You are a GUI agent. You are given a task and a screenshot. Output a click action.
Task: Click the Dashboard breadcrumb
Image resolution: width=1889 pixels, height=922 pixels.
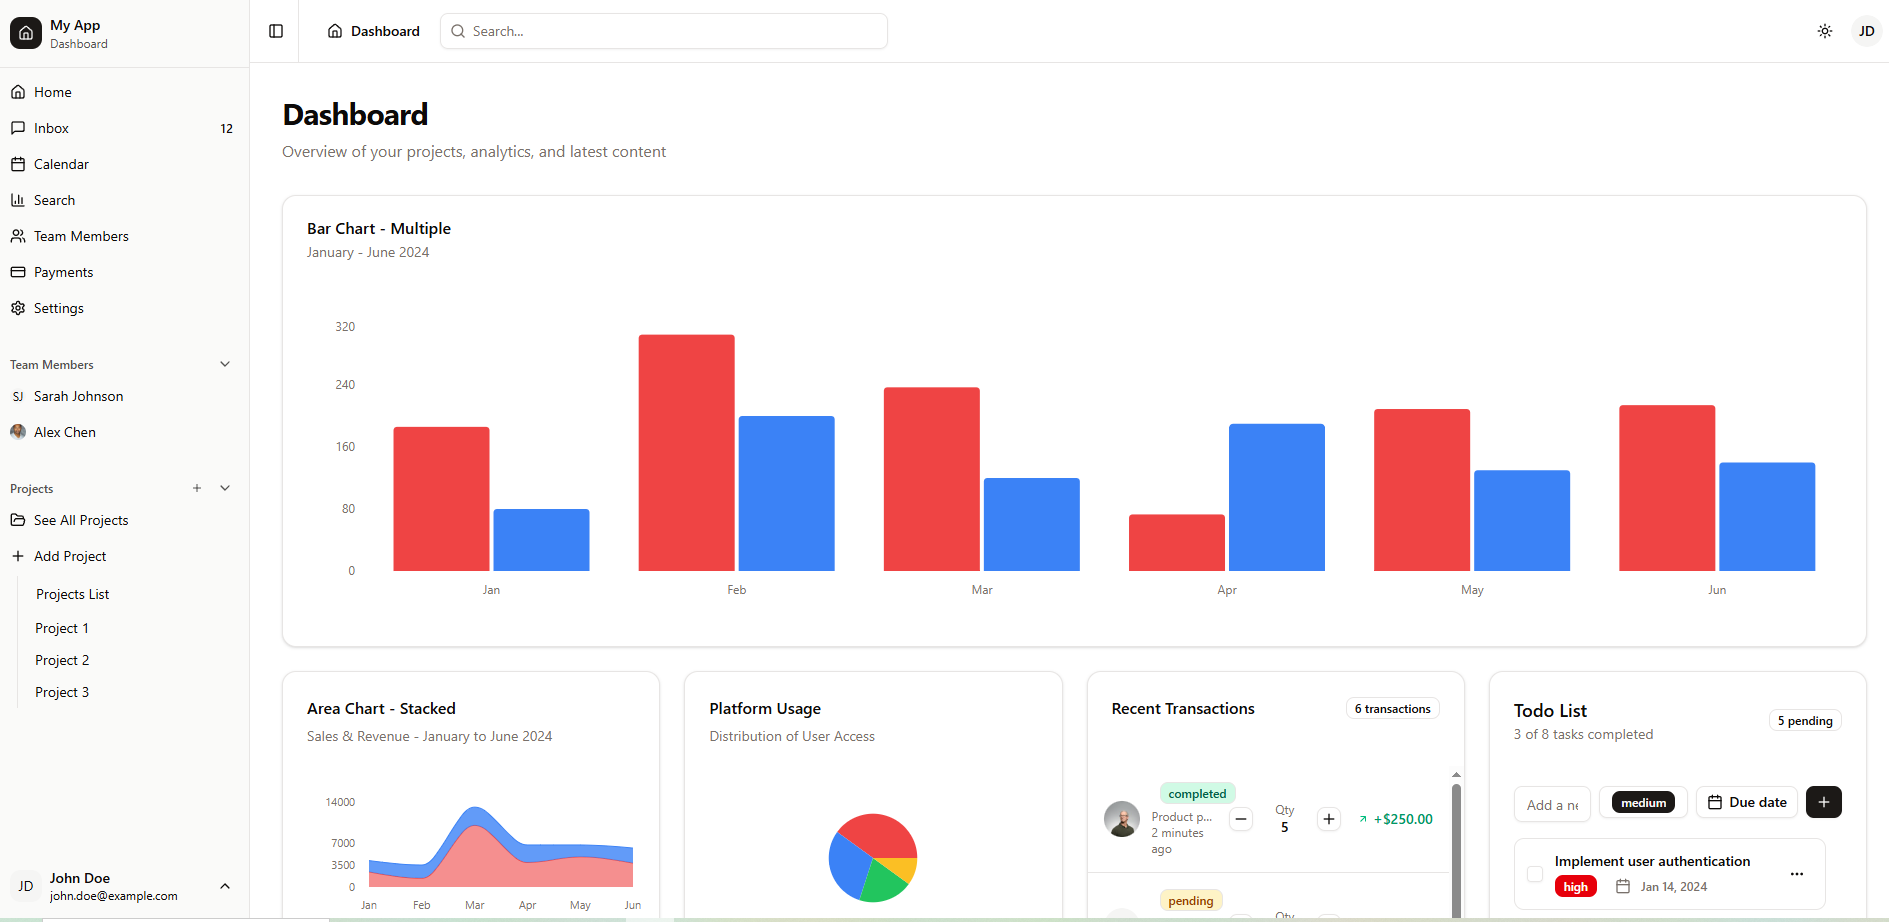374,31
